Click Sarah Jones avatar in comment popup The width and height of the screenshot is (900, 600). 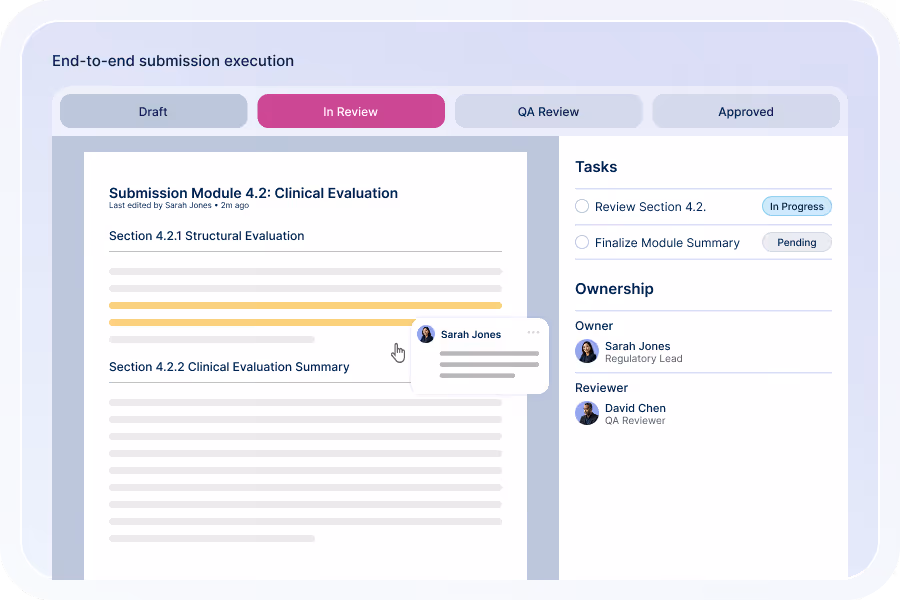(x=426, y=334)
